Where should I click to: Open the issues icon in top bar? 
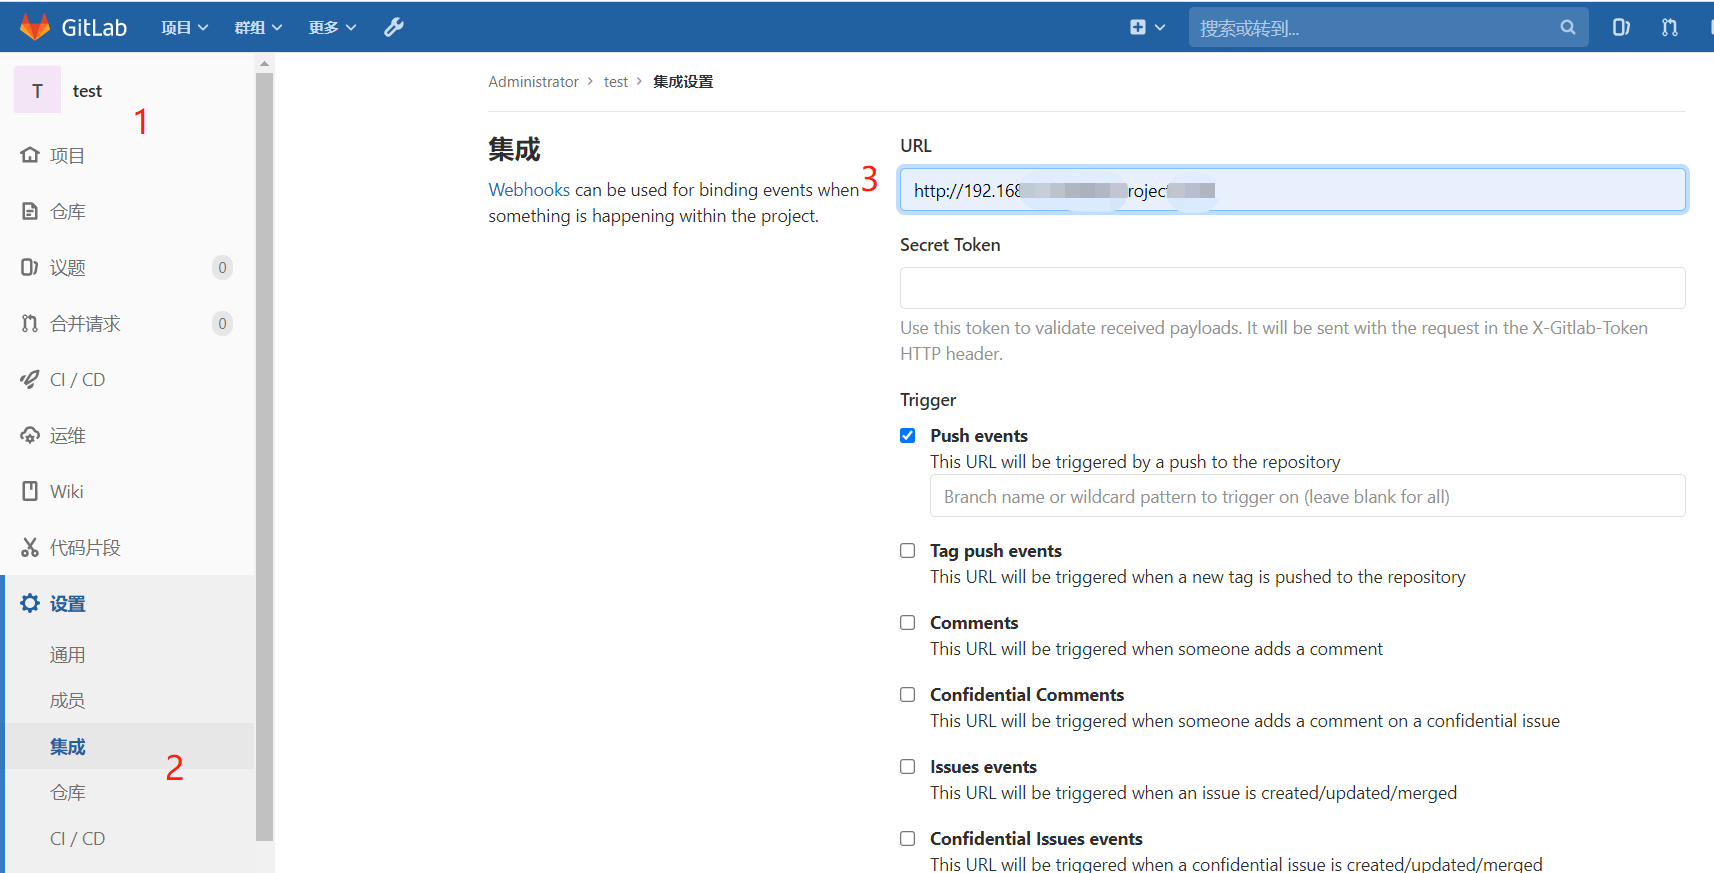[x=1621, y=27]
